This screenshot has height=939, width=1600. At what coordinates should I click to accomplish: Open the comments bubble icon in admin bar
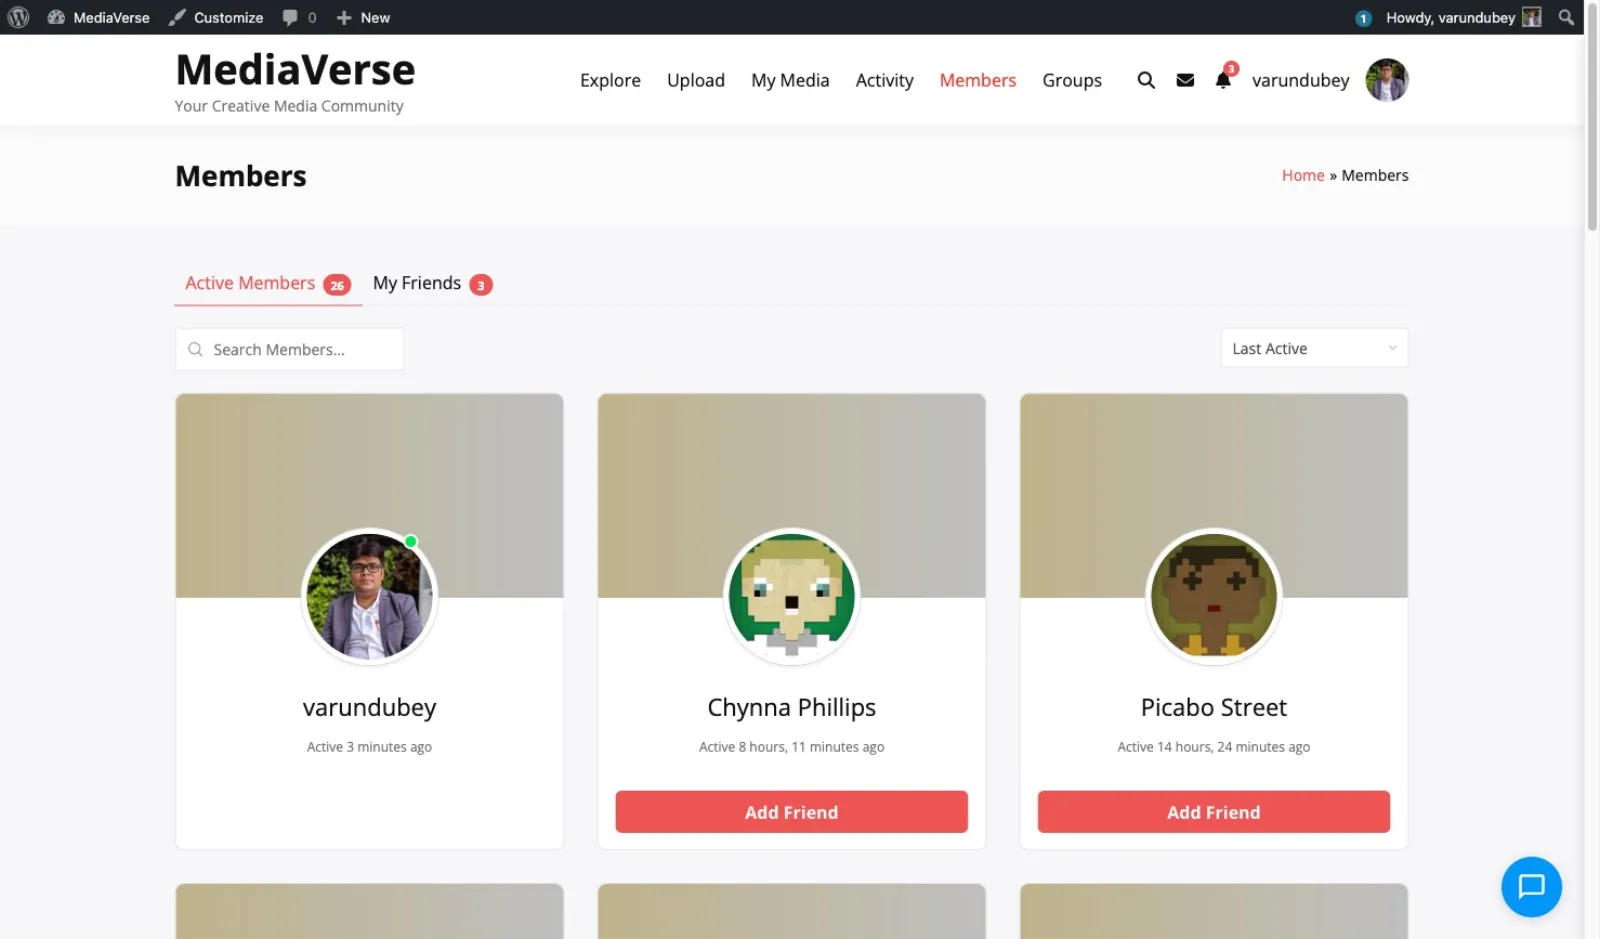point(290,17)
